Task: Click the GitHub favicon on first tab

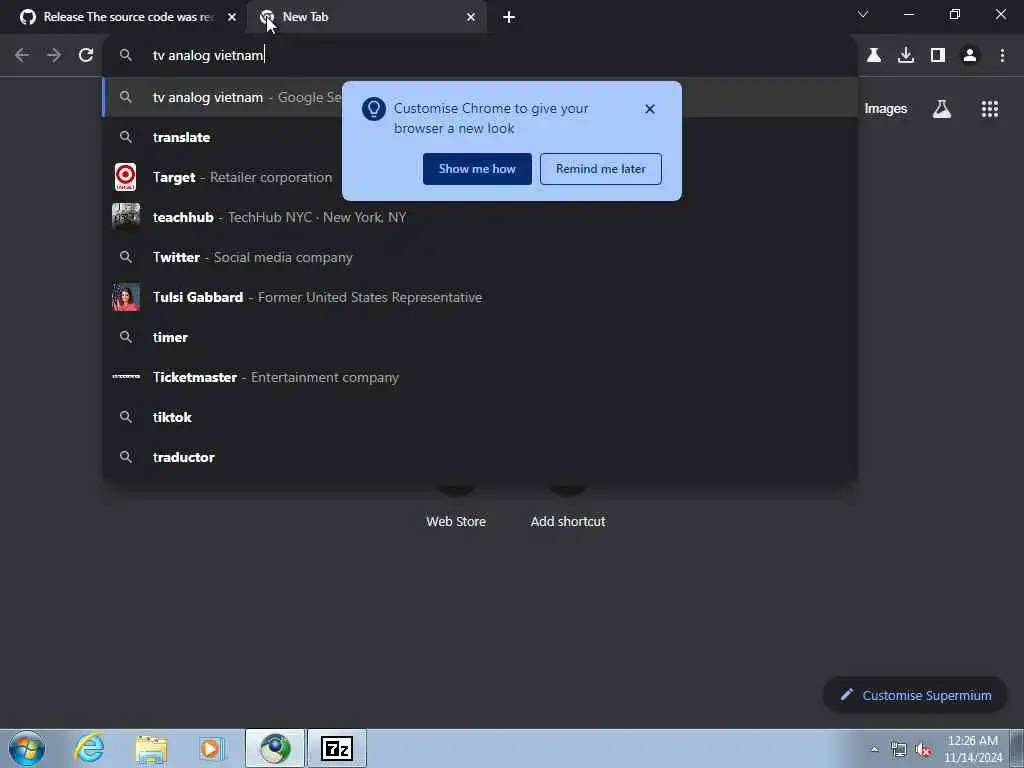Action: click(28, 17)
